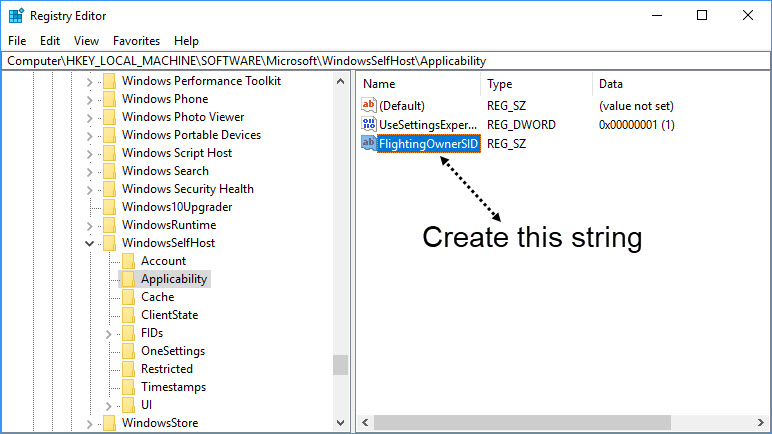Select the OneSettings key label
Viewport: 772px width, 434px height.
(173, 351)
